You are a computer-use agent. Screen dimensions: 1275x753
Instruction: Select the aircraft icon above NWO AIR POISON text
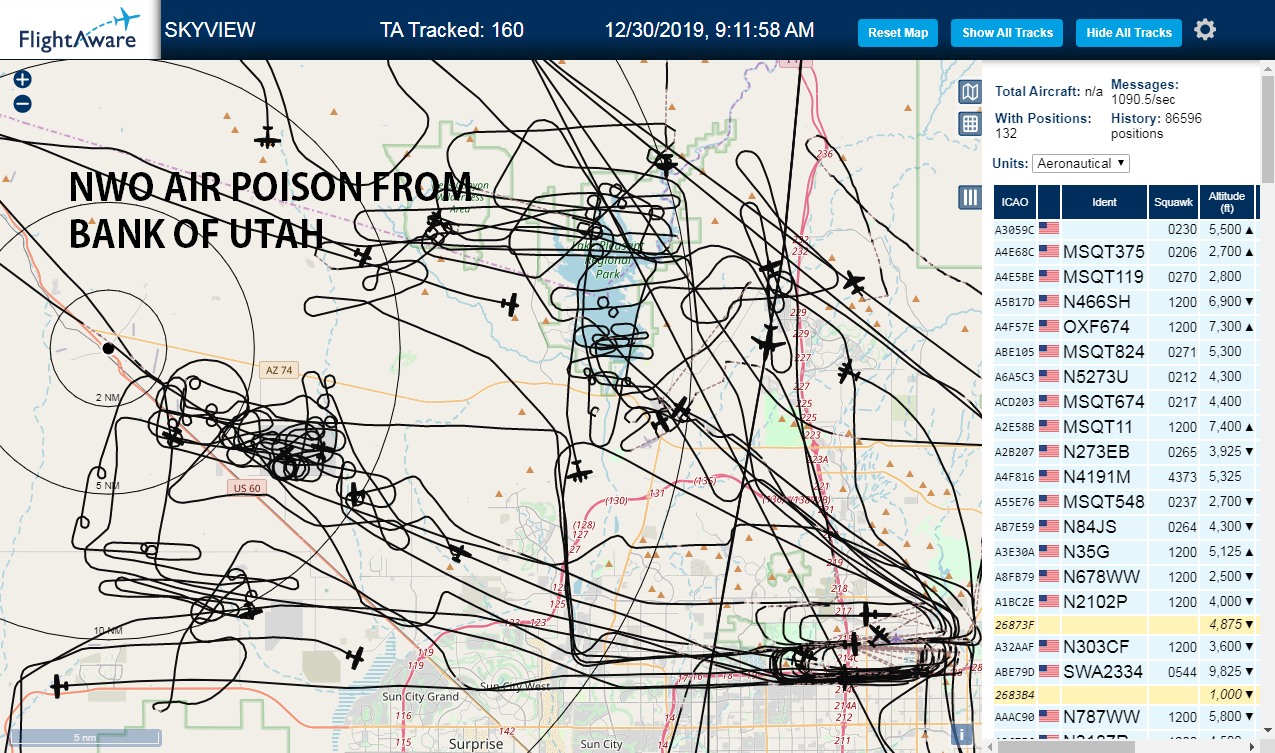[x=265, y=137]
